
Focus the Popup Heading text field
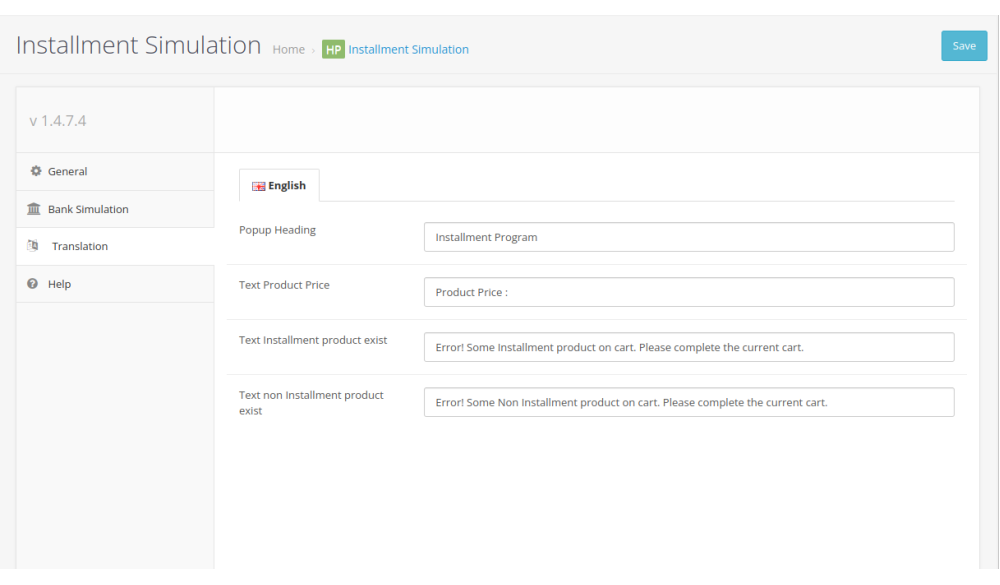(x=688, y=237)
